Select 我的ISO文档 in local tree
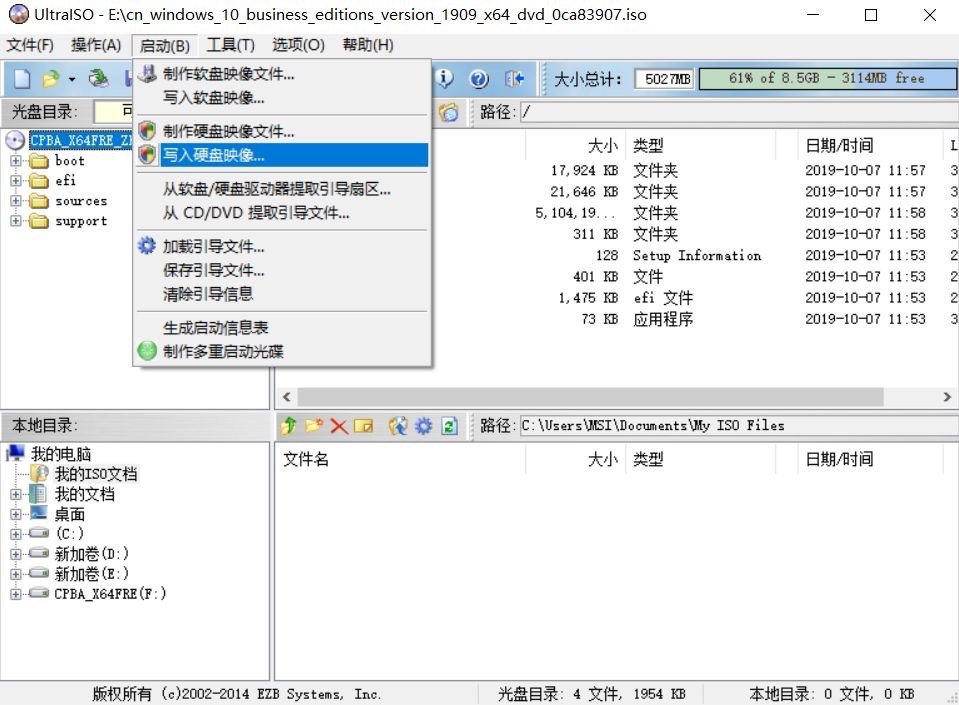Viewport: 959px width, 705px height. pyautogui.click(x=95, y=474)
